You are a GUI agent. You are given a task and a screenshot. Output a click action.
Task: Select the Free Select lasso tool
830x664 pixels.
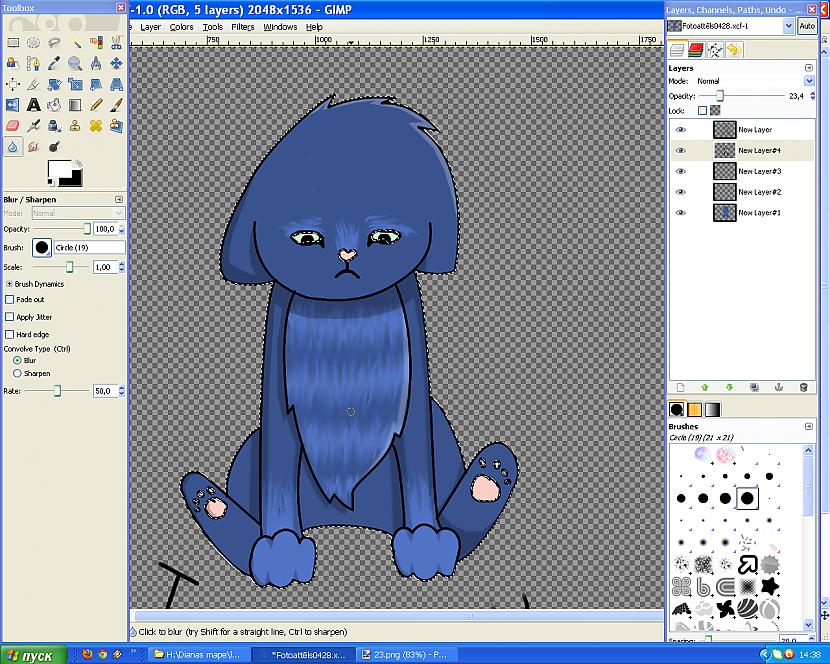[54, 42]
